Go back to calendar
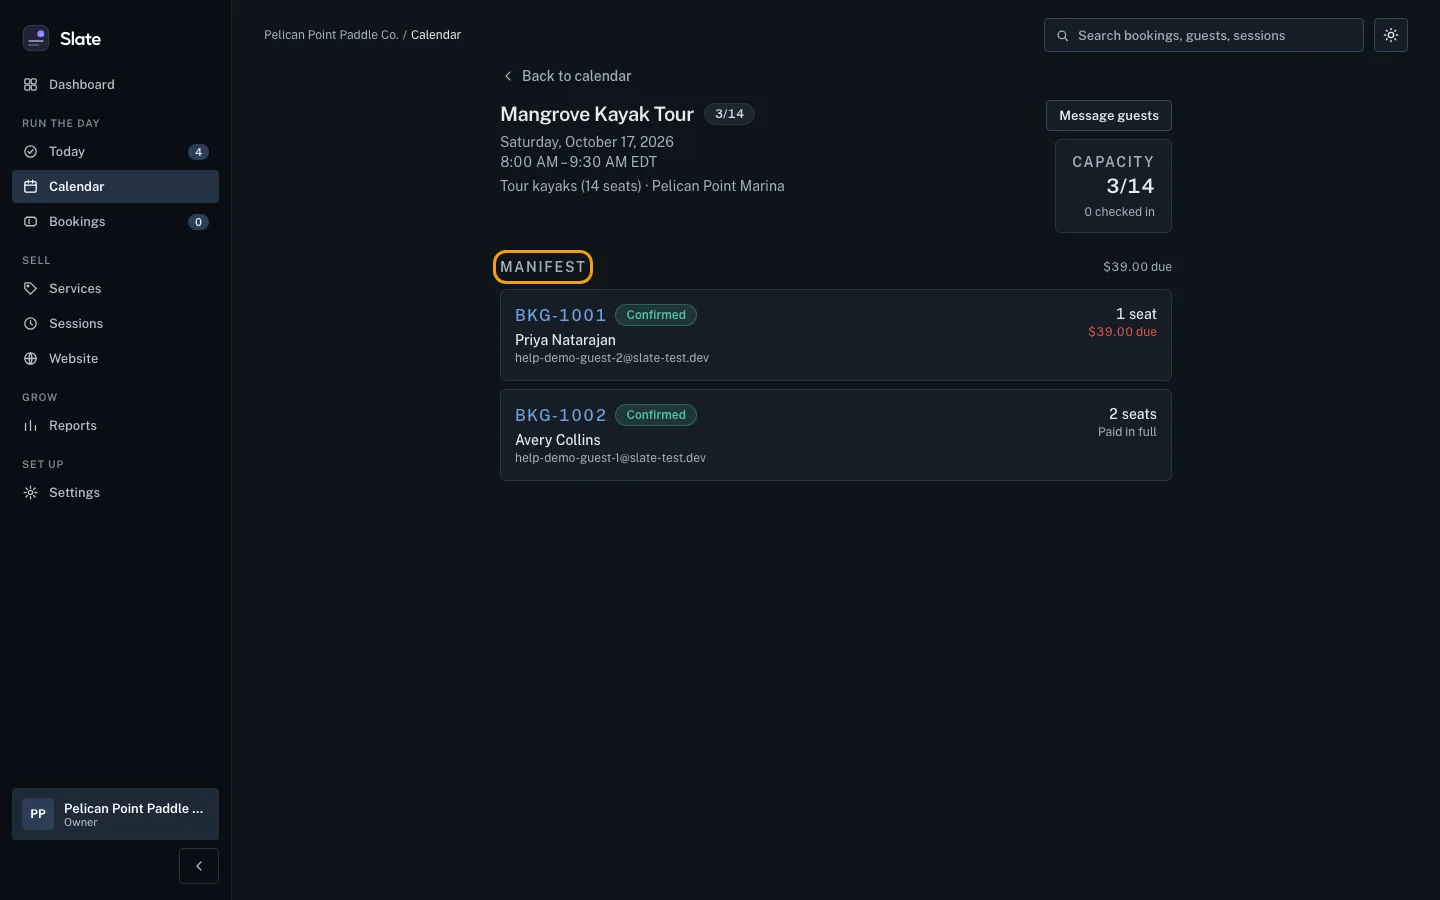The width and height of the screenshot is (1440, 900). [x=567, y=76]
